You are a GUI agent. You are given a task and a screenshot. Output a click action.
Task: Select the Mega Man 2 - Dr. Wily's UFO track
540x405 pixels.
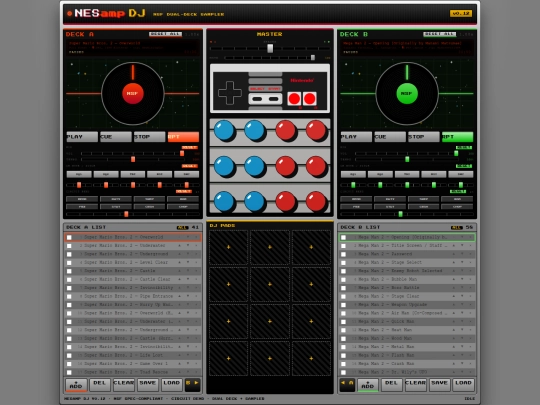click(x=407, y=372)
